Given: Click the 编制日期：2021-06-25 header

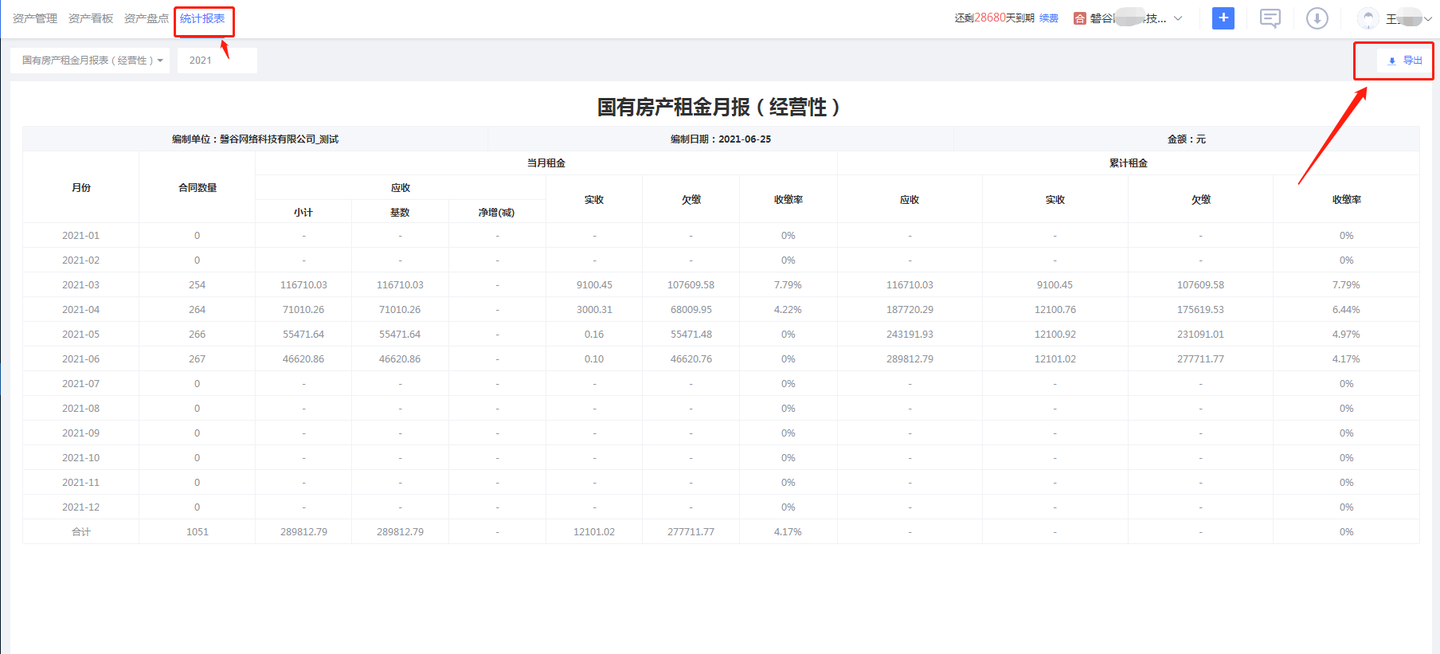Looking at the screenshot, I should (x=720, y=139).
